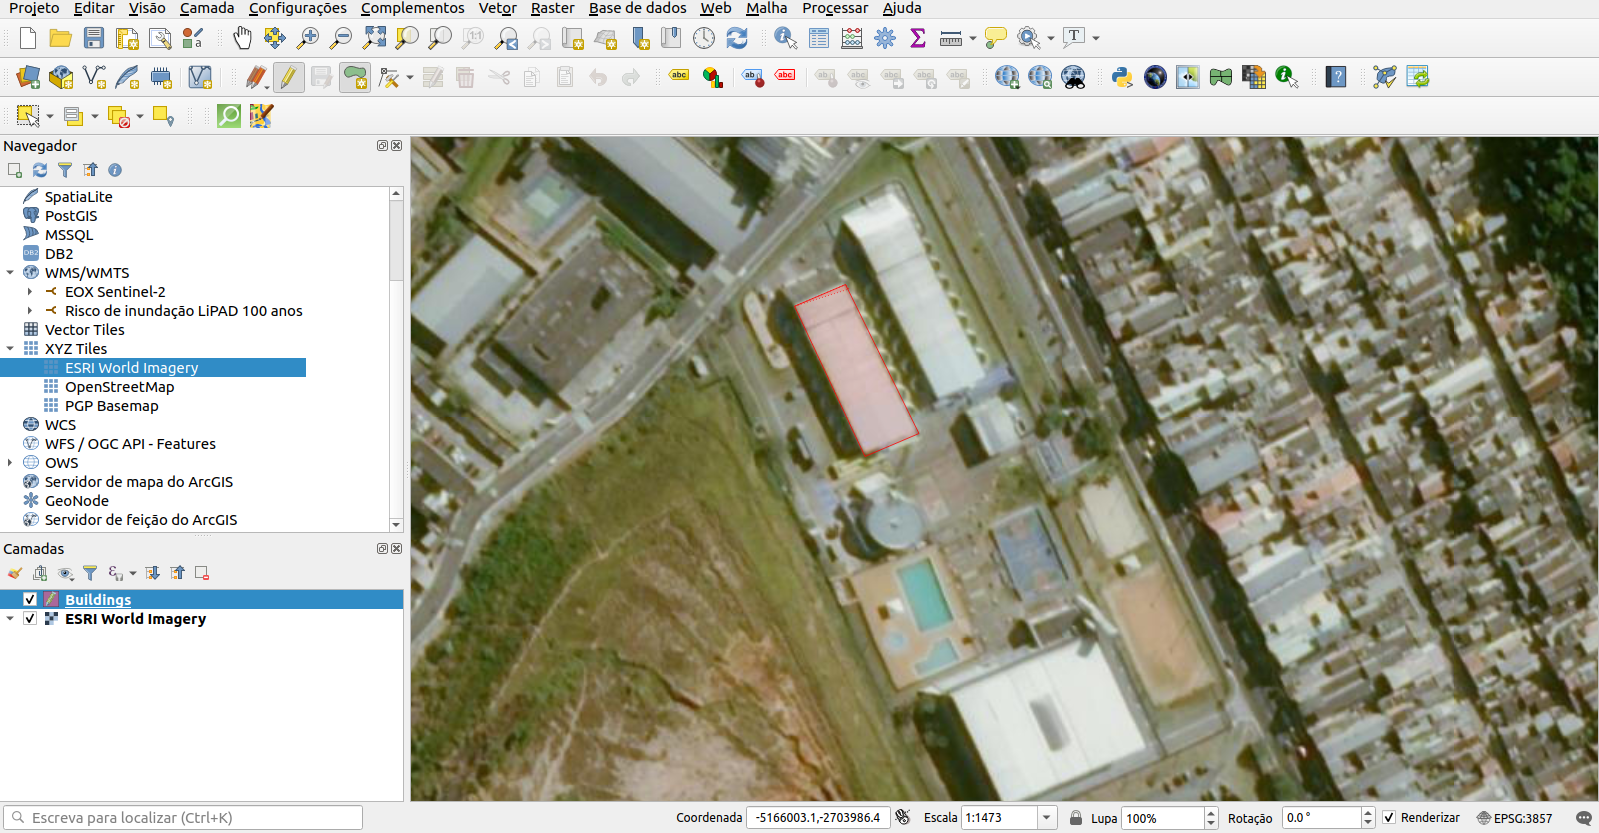Open the Projeto menu
1599x833 pixels.
tap(34, 8)
